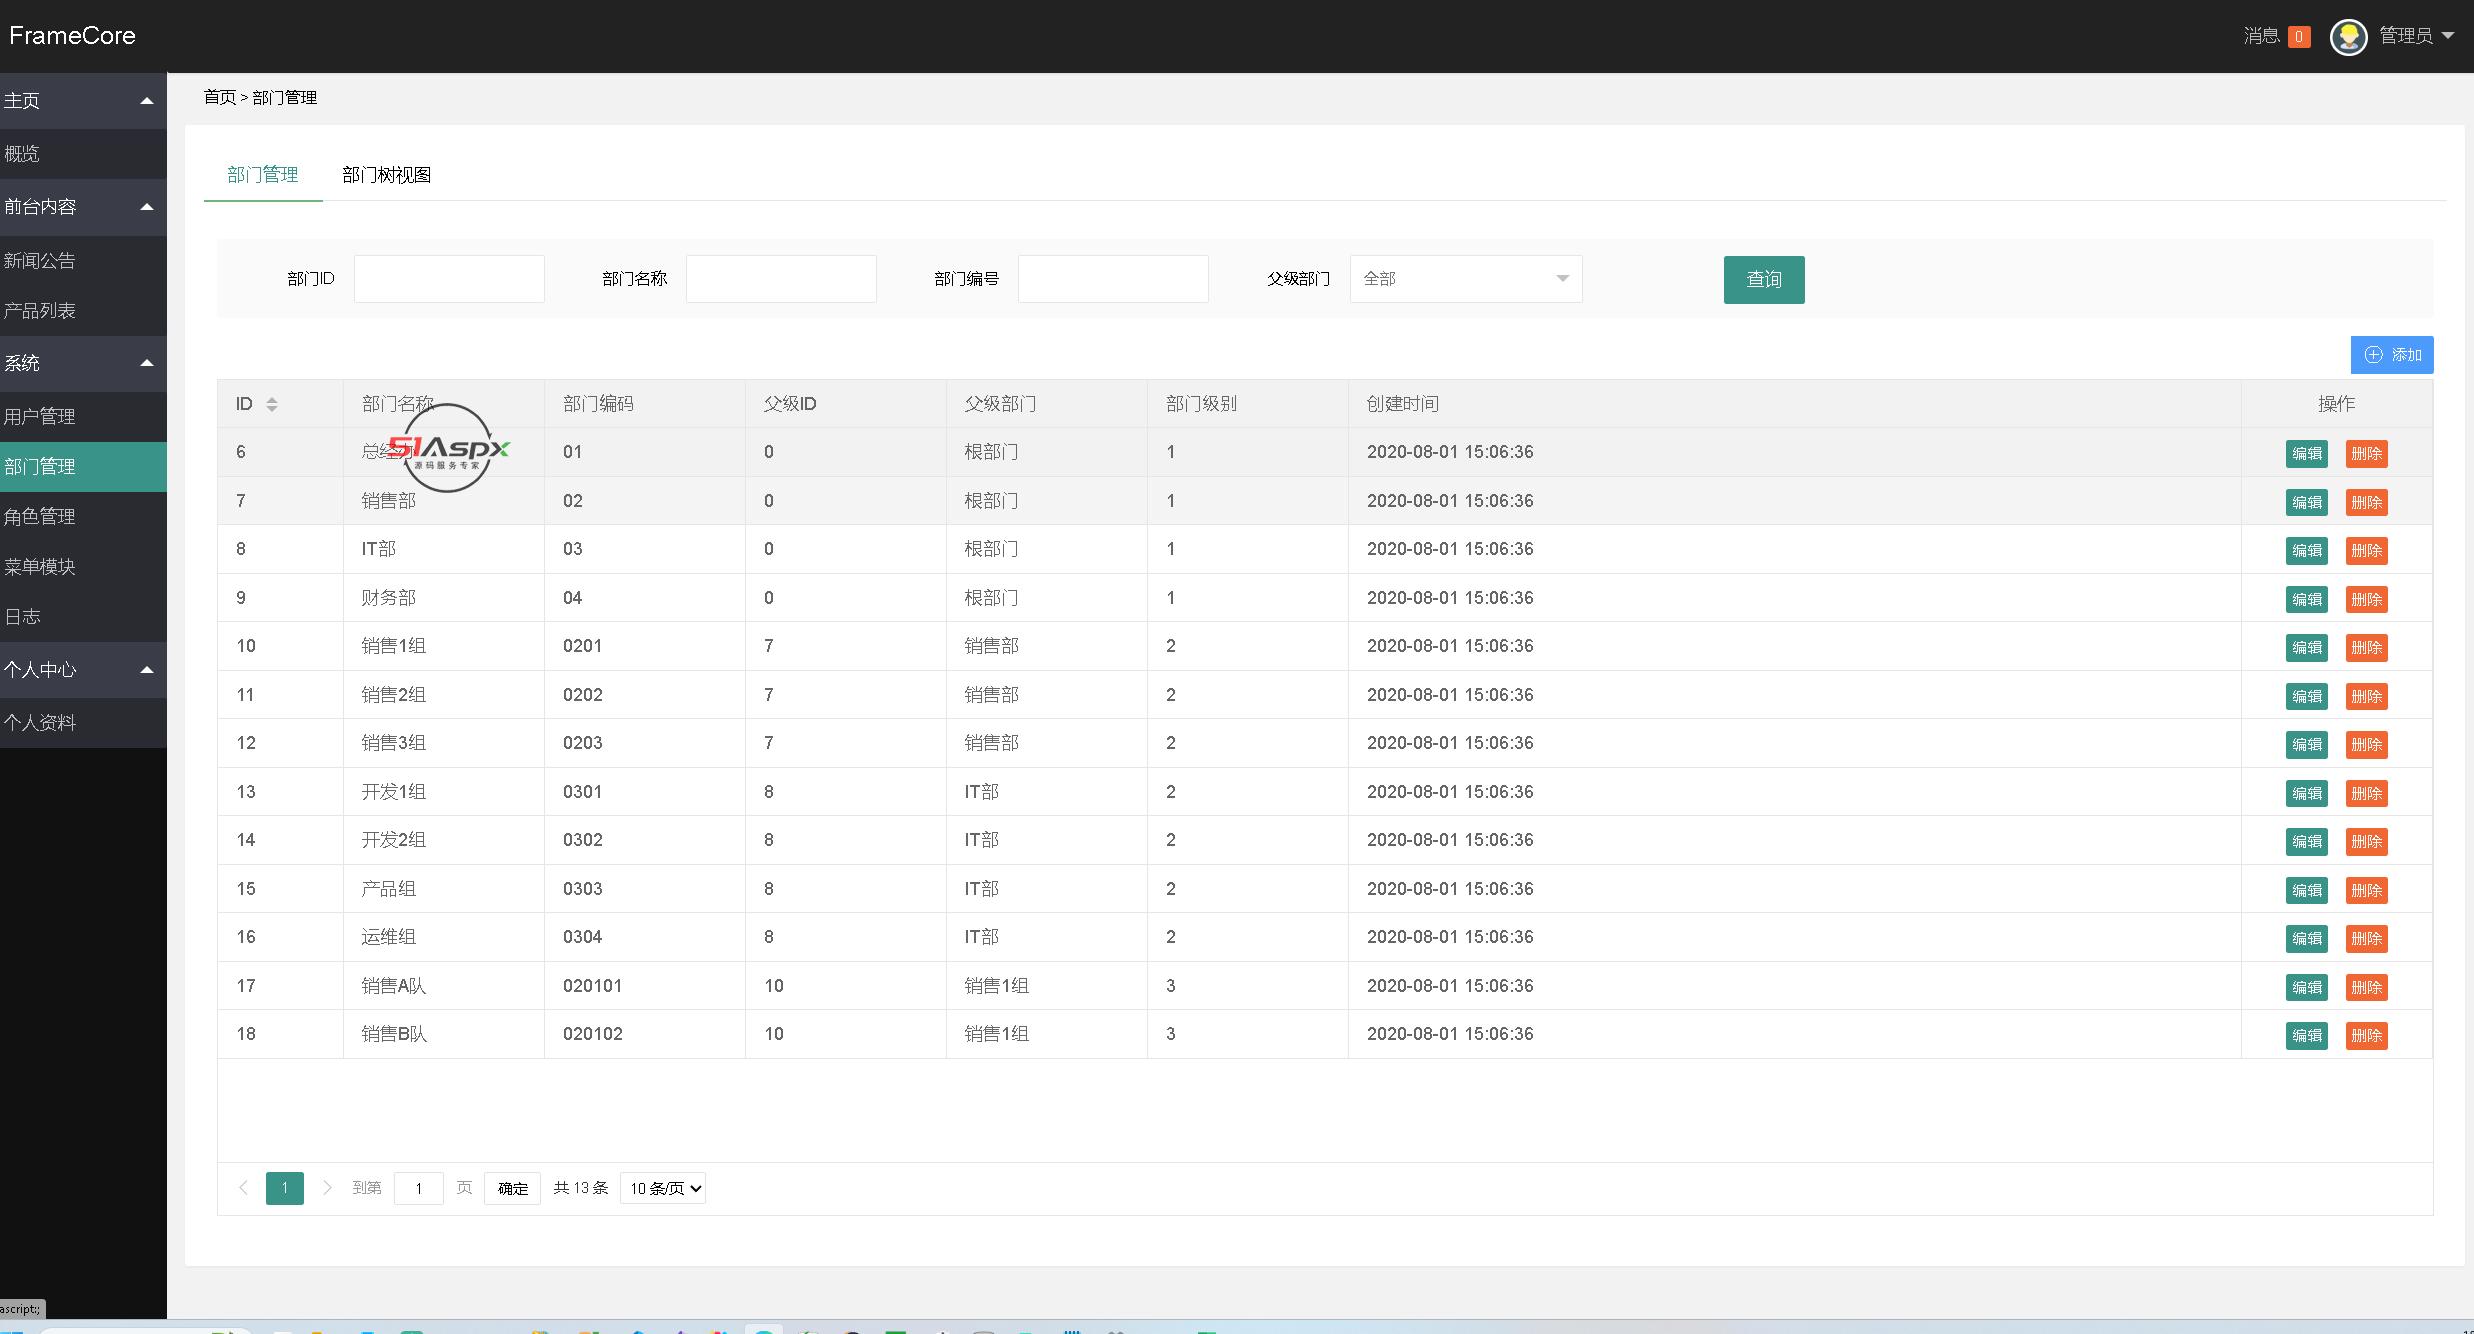Click the 查询 search button
This screenshot has width=2474, height=1334.
(1764, 280)
